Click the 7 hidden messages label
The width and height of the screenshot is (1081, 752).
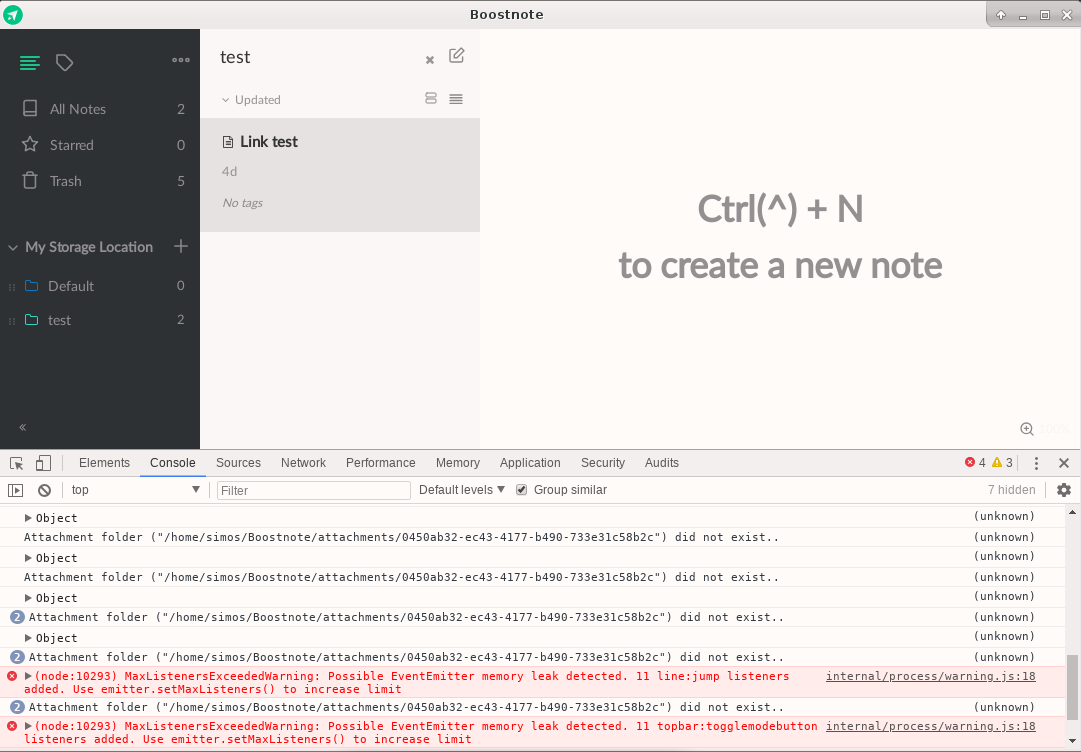[1011, 490]
